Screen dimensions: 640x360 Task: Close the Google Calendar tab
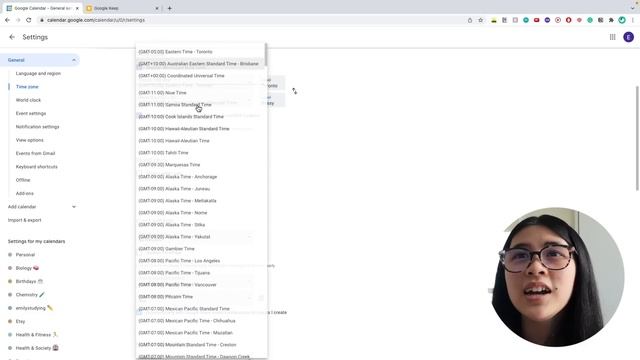coord(77,8)
